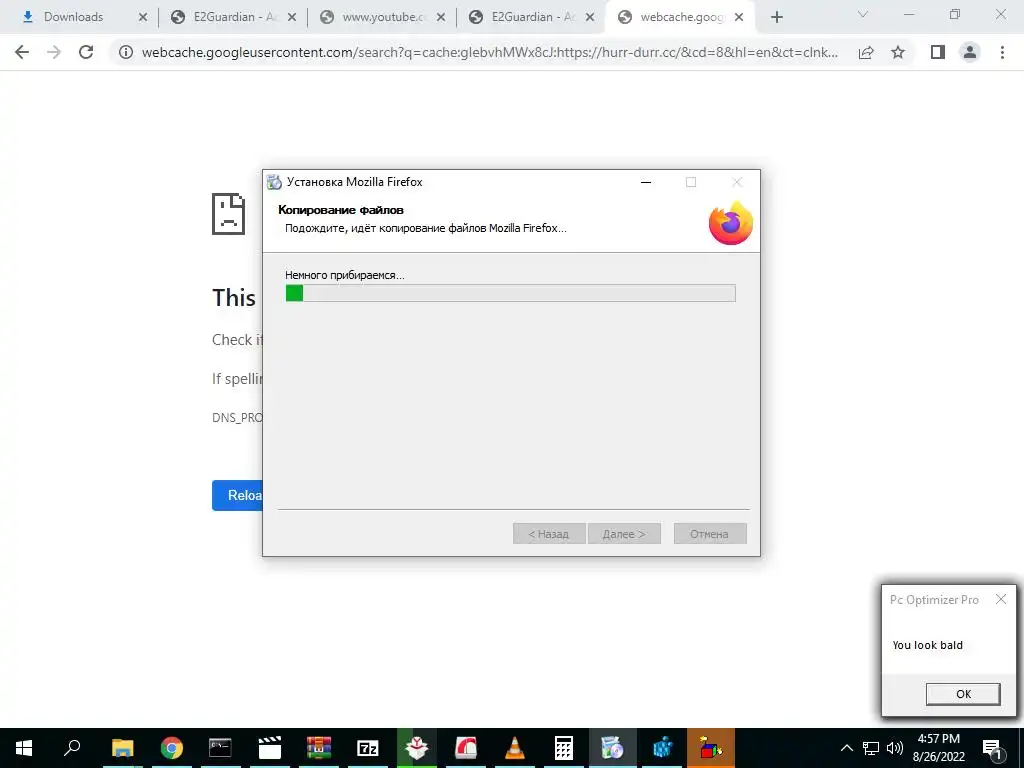Open the volume control in system tray
The width and height of the screenshot is (1024, 768).
(894, 748)
